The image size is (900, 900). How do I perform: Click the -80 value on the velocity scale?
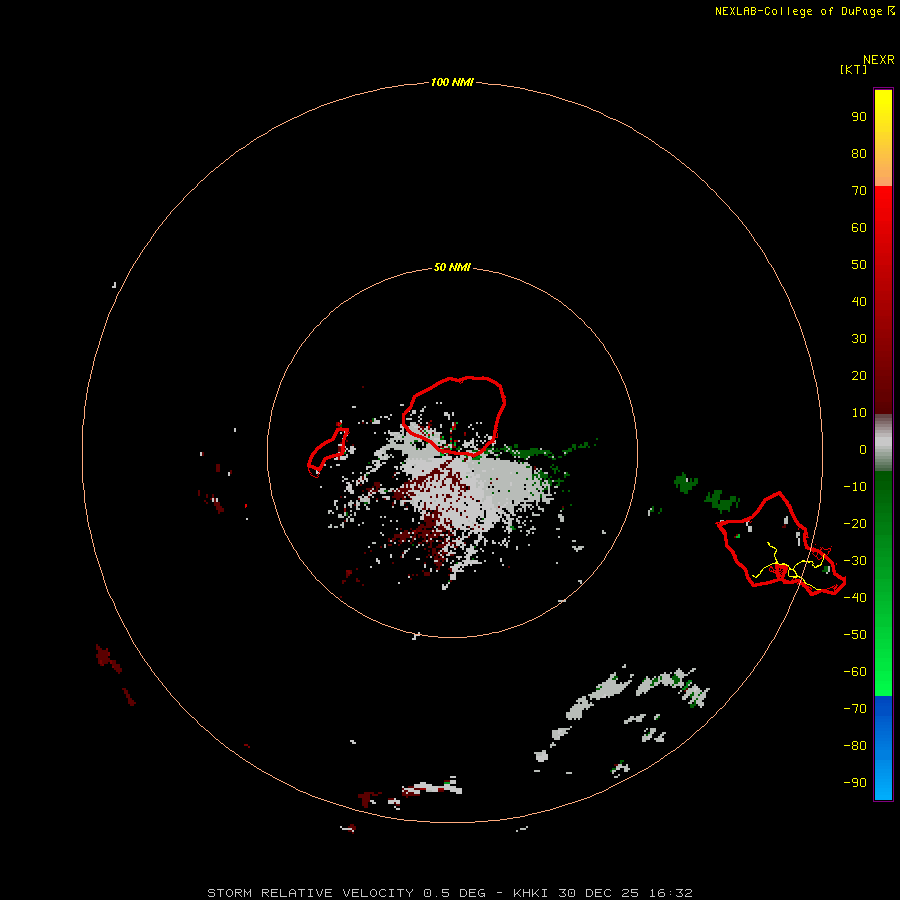(x=855, y=746)
